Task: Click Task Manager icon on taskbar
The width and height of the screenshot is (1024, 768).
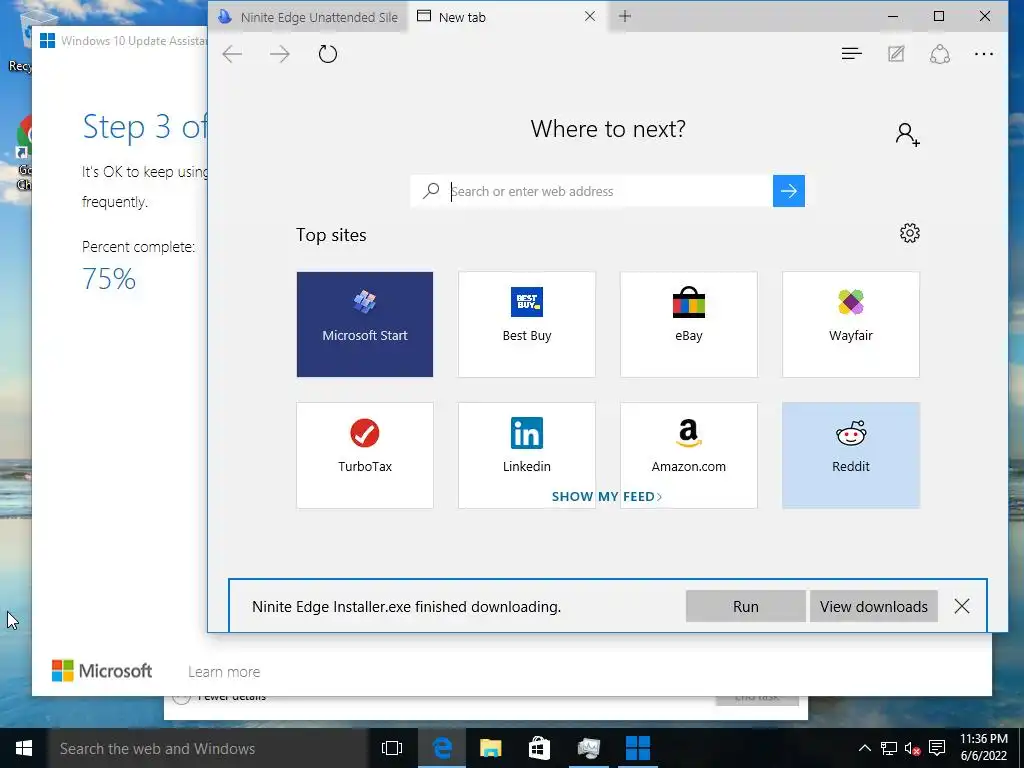Action: 588,748
